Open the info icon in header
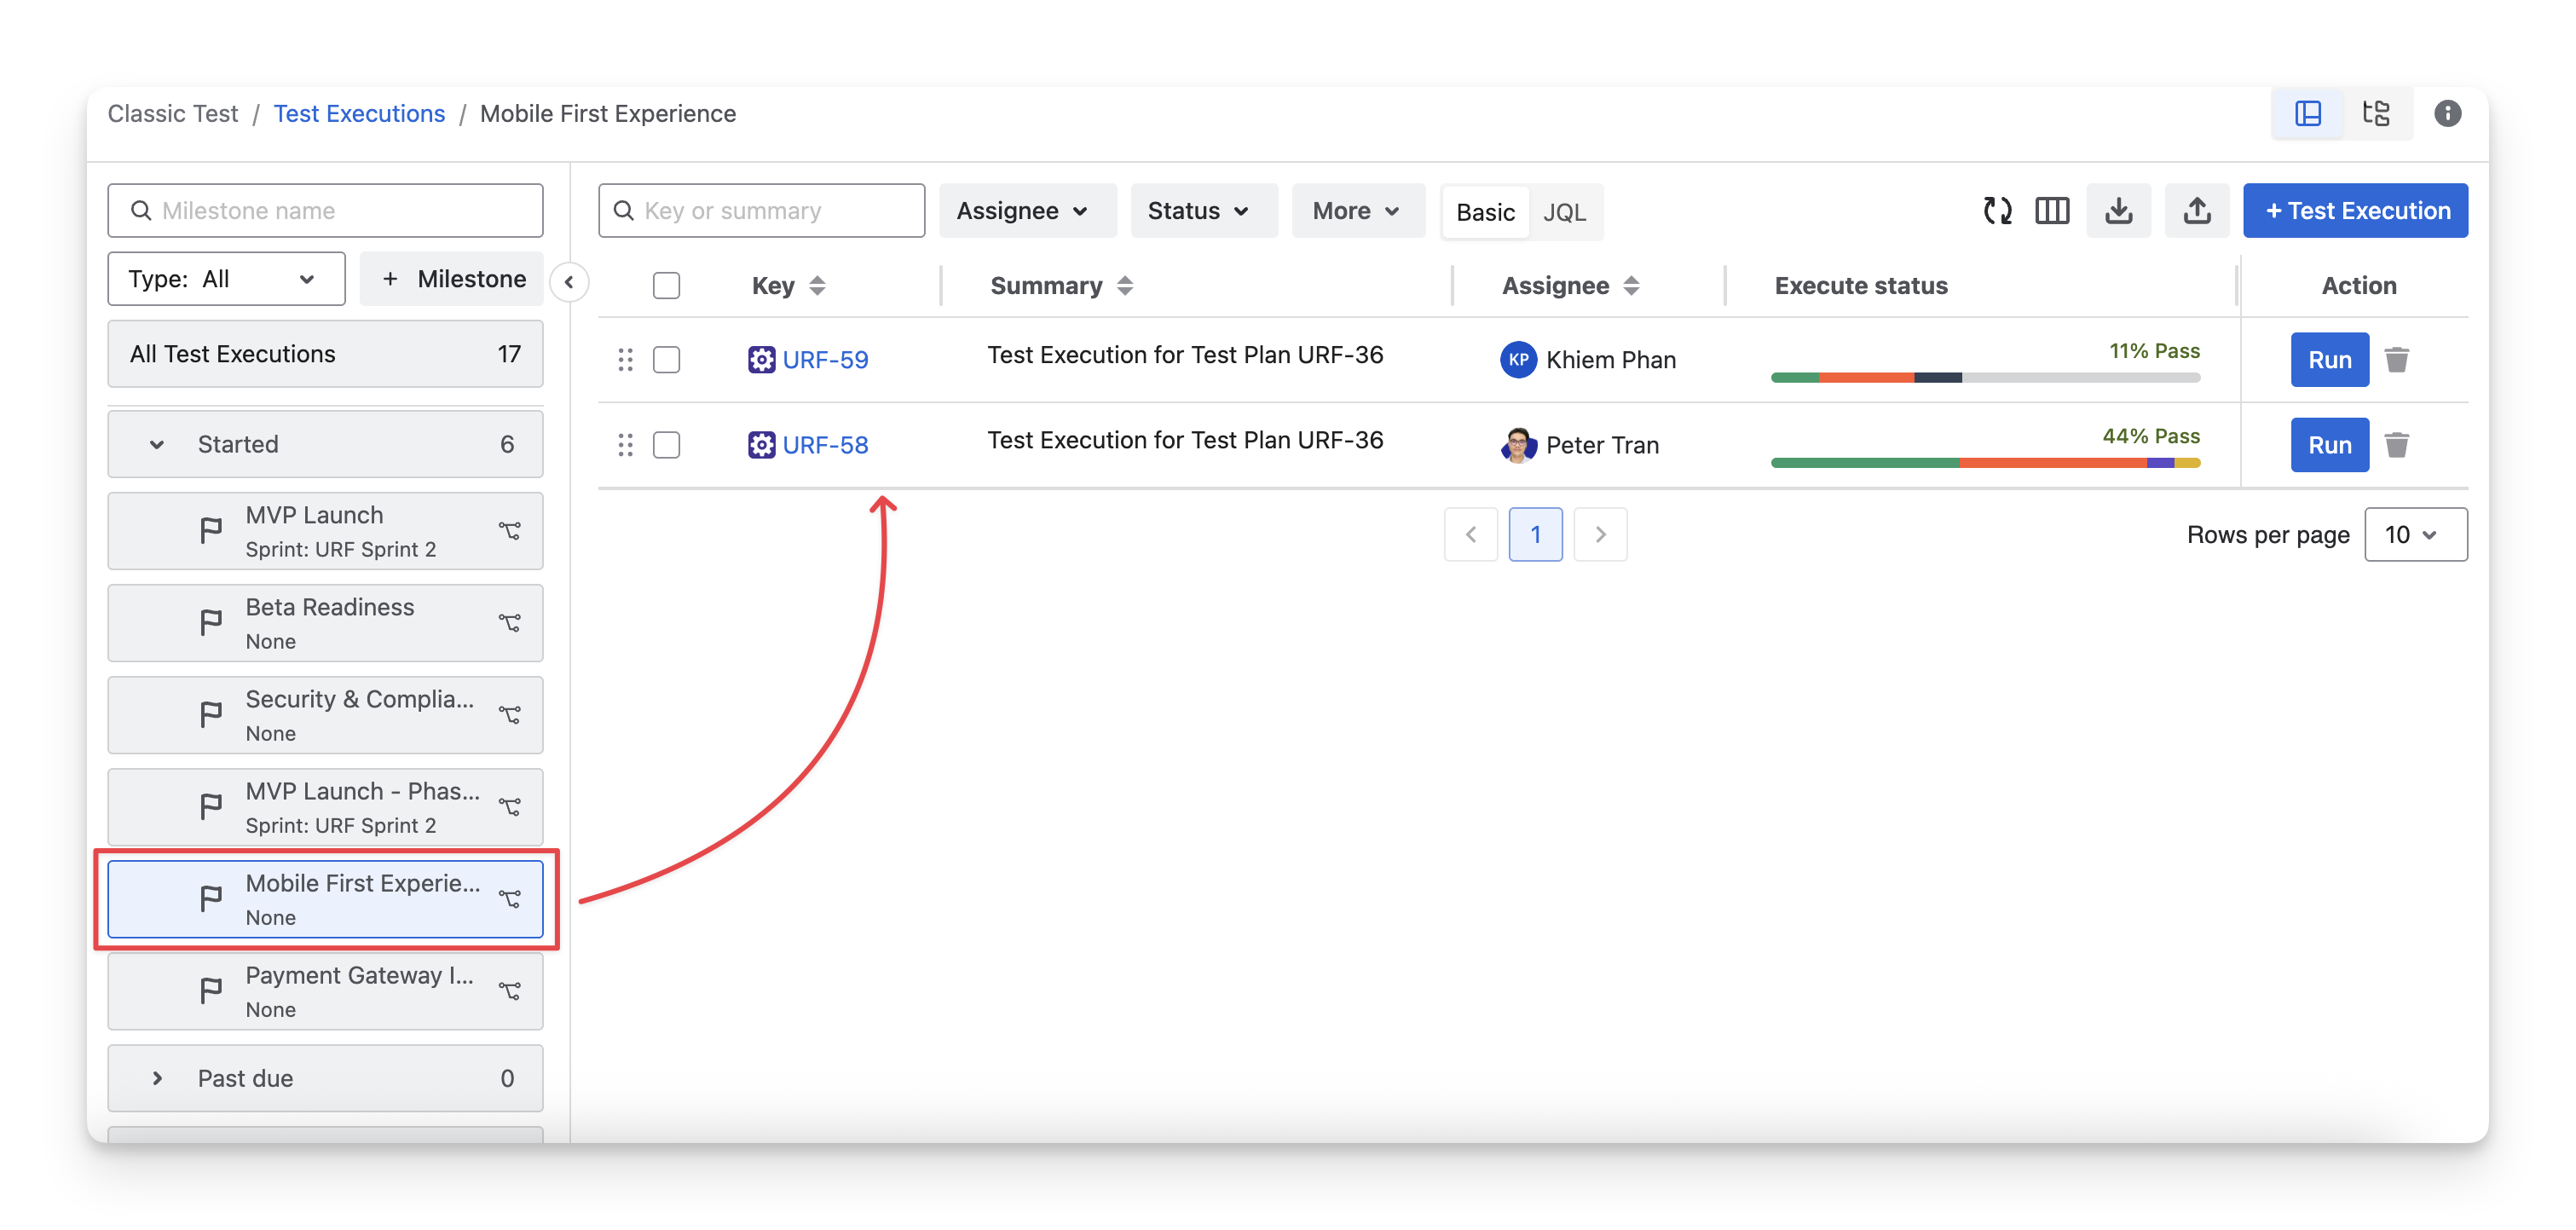Viewport: 2576px width, 1230px height. (2447, 114)
